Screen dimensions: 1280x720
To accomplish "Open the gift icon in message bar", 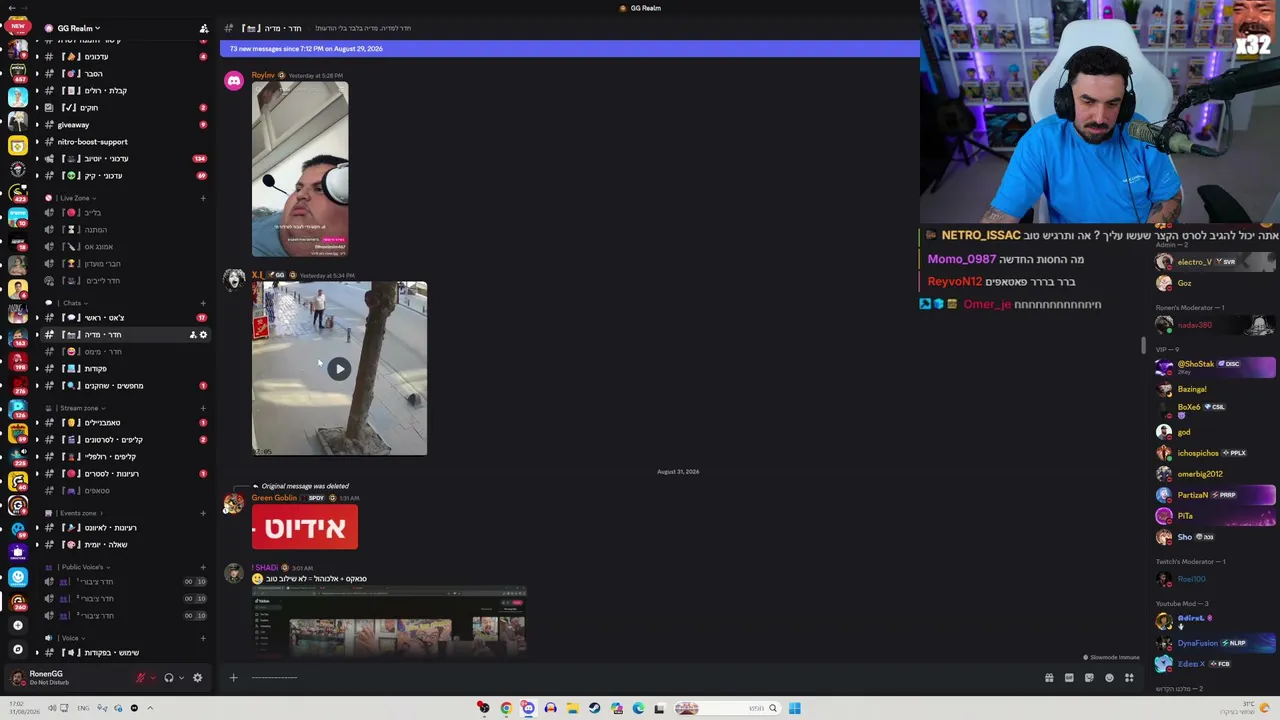I will tap(1049, 678).
